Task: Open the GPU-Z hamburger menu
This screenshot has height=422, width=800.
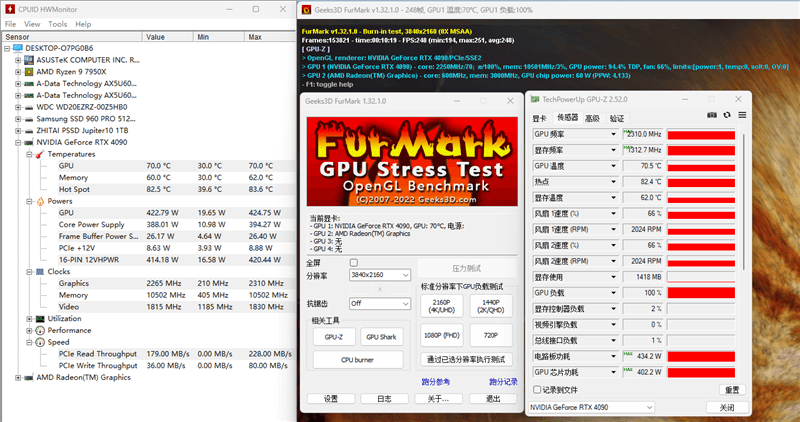Action: tap(742, 115)
